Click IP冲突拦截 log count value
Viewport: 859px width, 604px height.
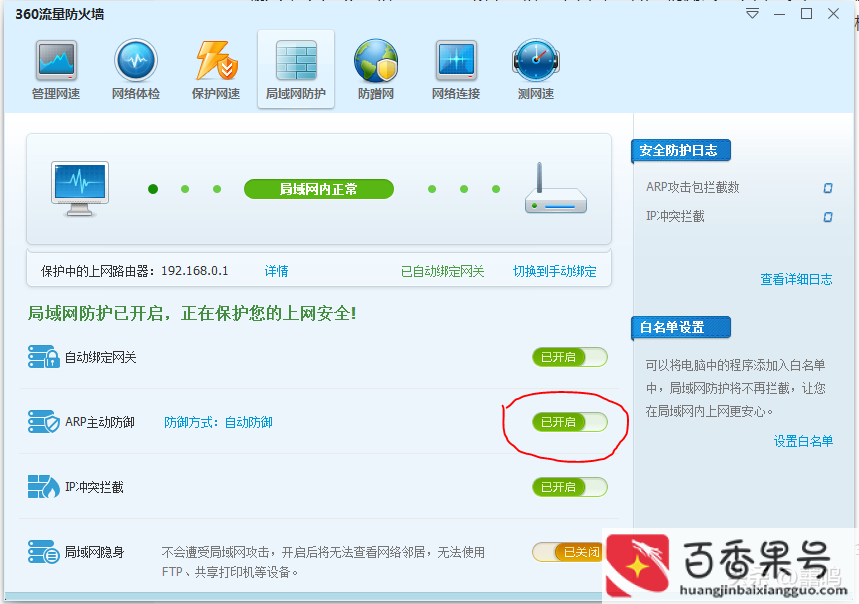(828, 217)
